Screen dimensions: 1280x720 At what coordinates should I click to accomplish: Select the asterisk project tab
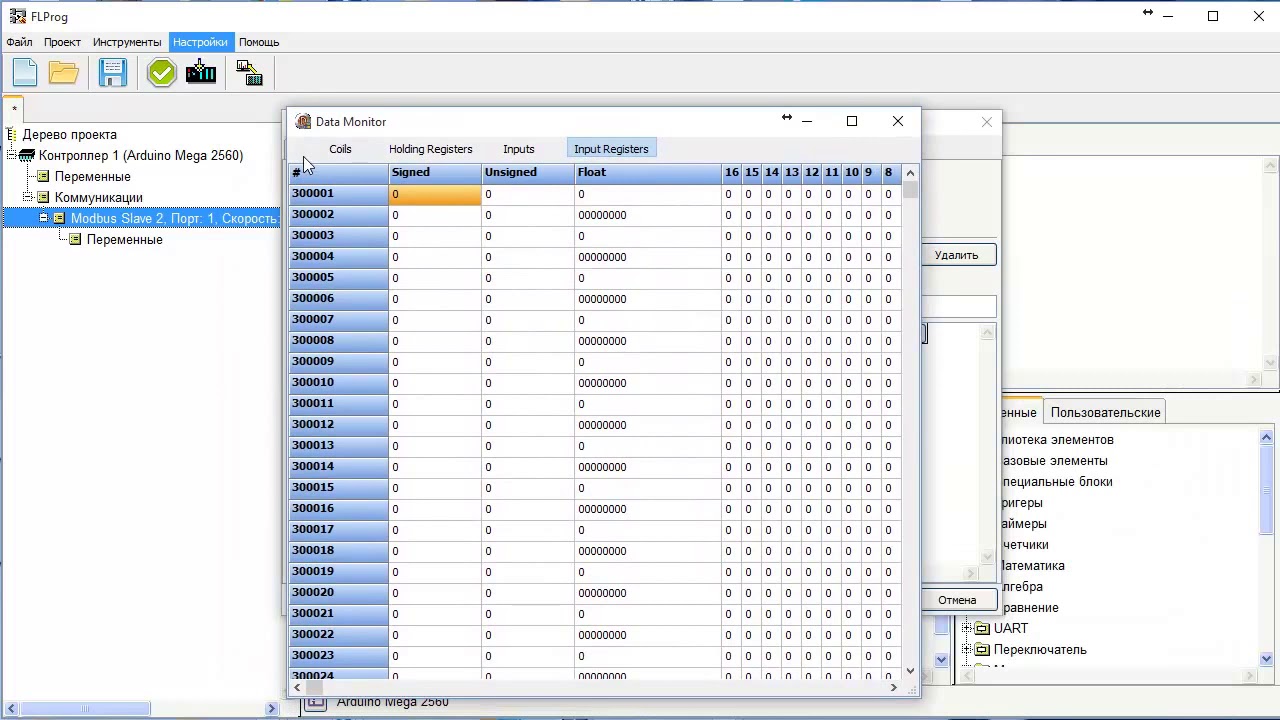click(14, 109)
